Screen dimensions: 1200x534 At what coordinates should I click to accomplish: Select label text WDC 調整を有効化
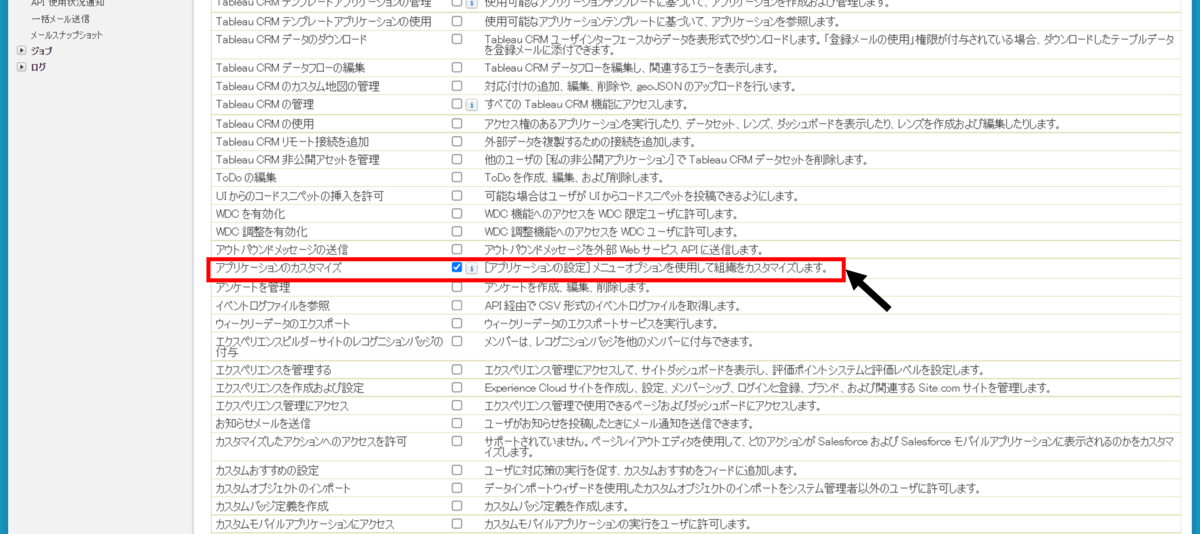pos(263,231)
